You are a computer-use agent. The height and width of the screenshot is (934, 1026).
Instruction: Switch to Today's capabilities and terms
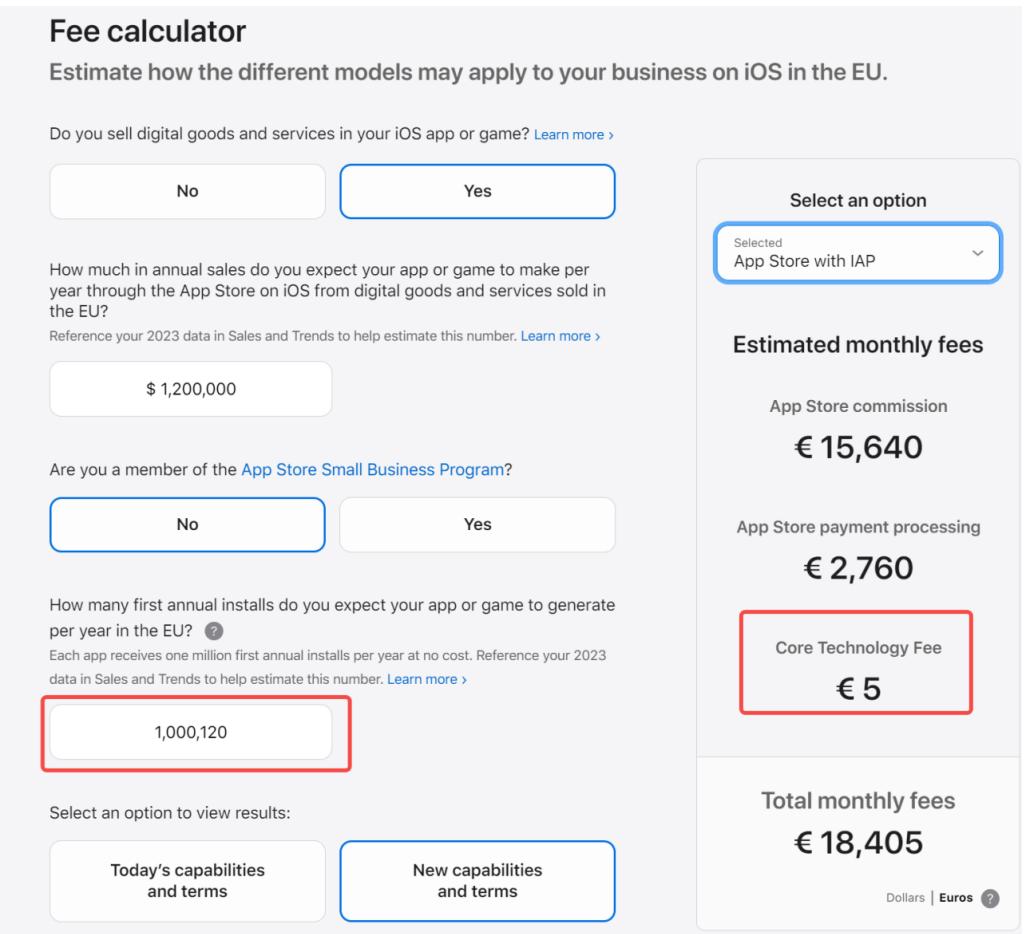[187, 880]
